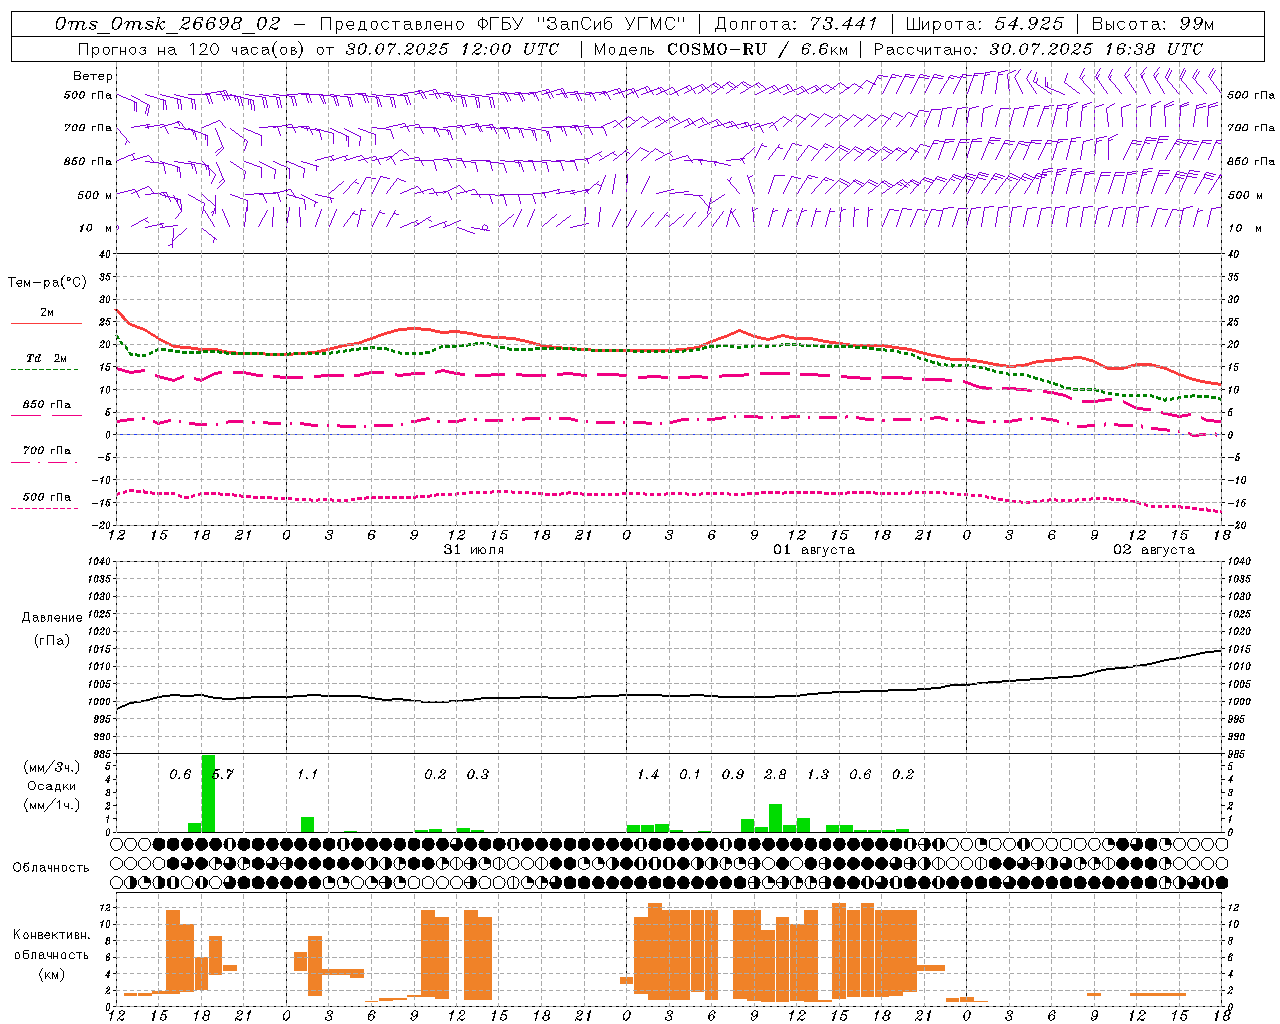The height and width of the screenshot is (1024, 1280).
Task: Select the Прогноз на 120 часа(ов) text
Action: [x=192, y=49]
